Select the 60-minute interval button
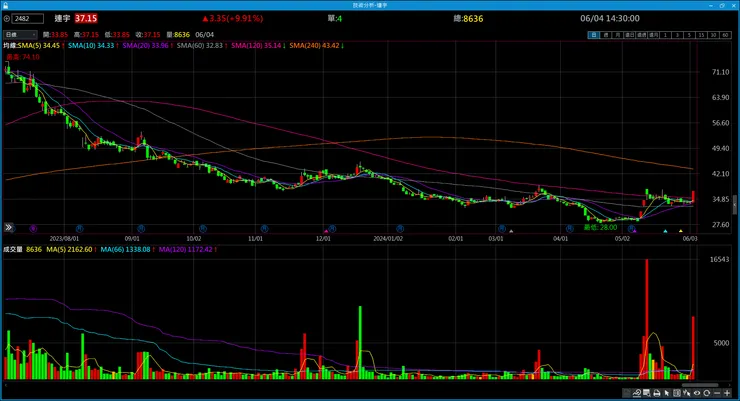The height and width of the screenshot is (401, 740). pyautogui.click(x=725, y=35)
